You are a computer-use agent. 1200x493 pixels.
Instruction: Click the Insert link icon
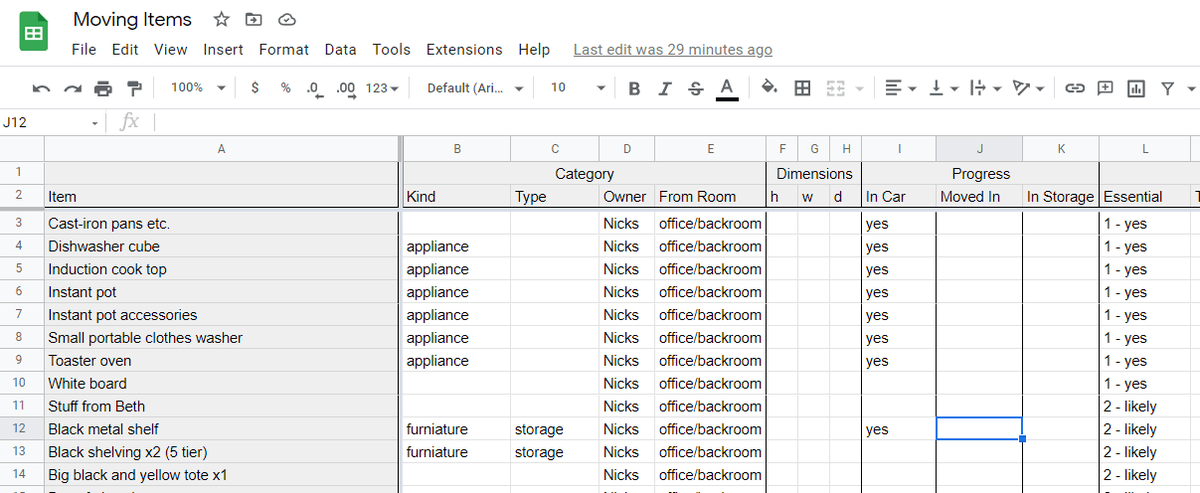pyautogui.click(x=1075, y=88)
